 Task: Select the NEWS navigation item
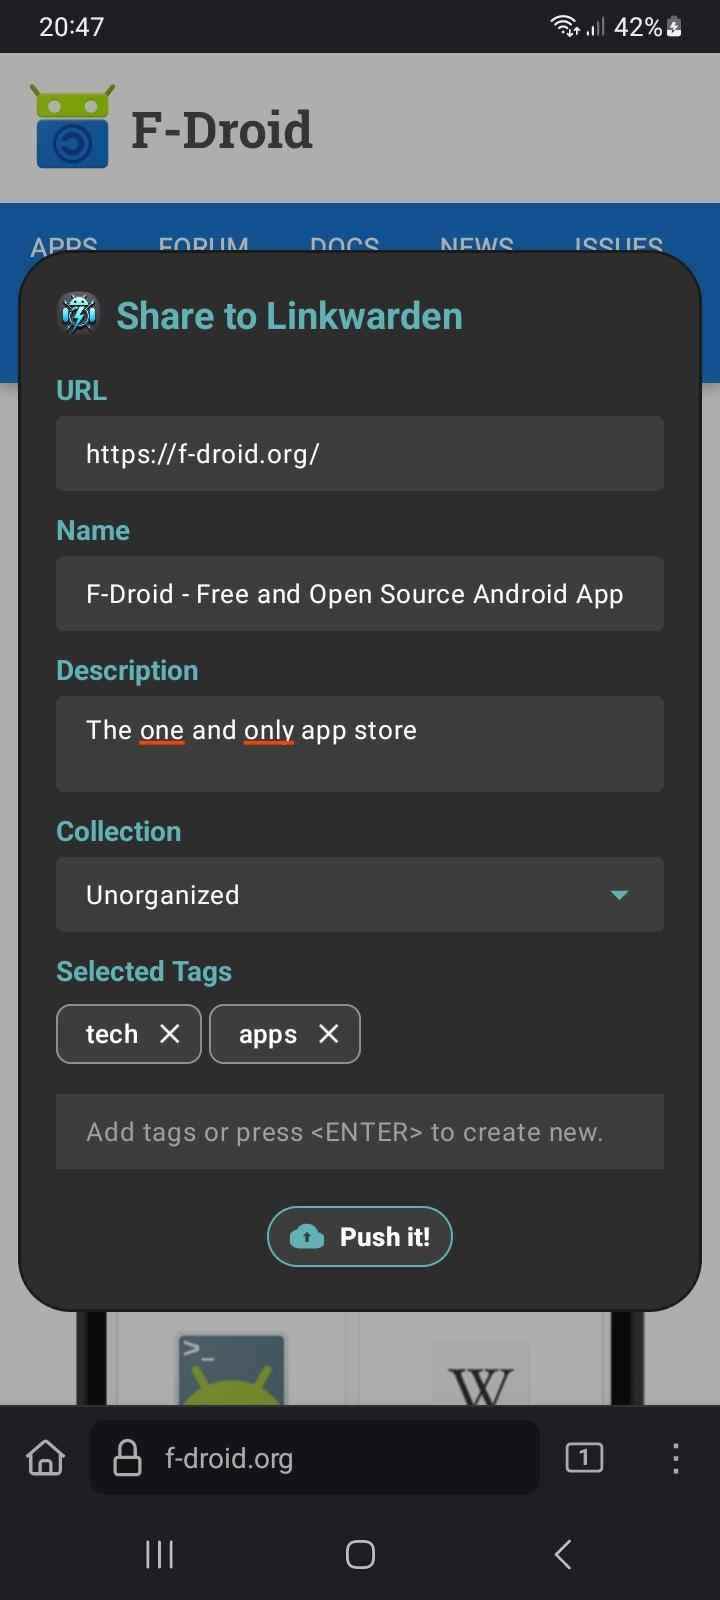pyautogui.click(x=476, y=246)
